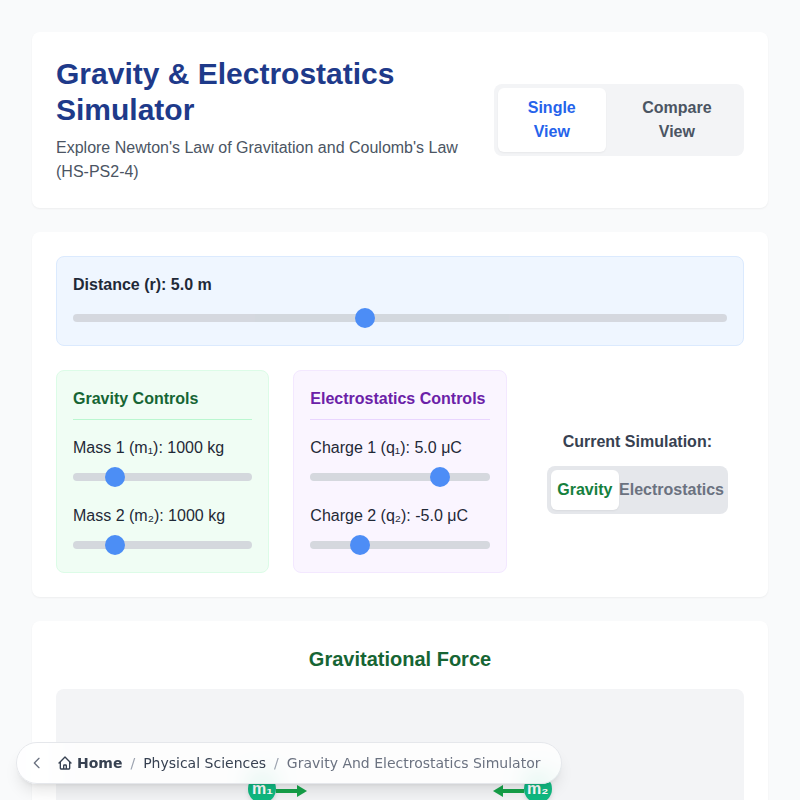800x800 pixels.
Task: Click the Gravitational Force heading
Action: click(x=399, y=659)
